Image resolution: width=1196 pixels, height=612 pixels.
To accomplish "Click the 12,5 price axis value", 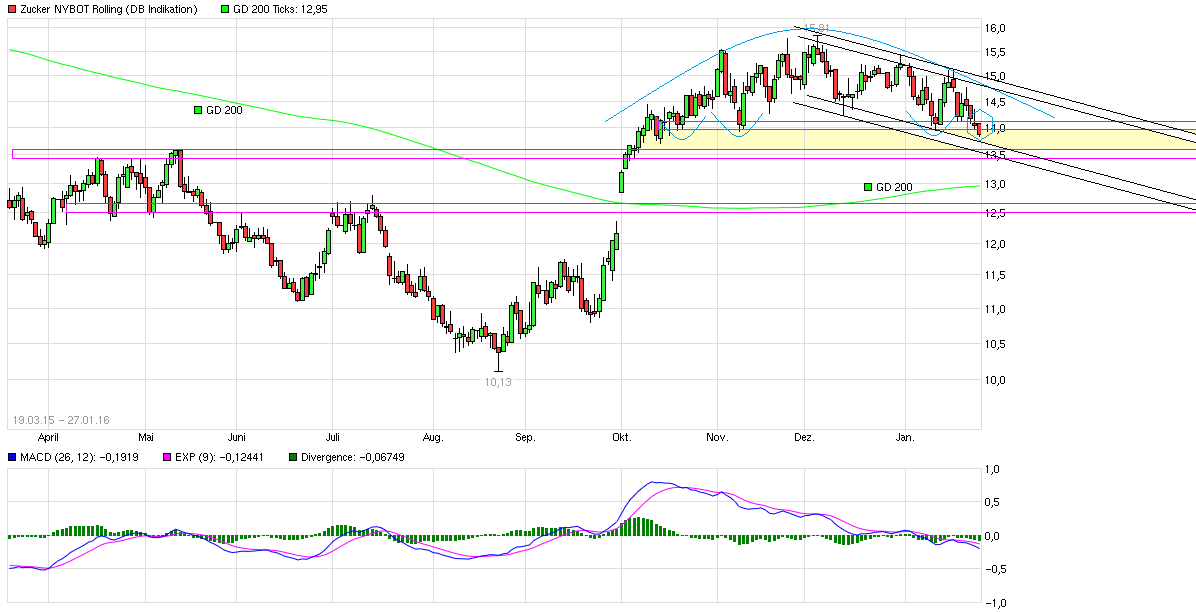I will (x=996, y=213).
